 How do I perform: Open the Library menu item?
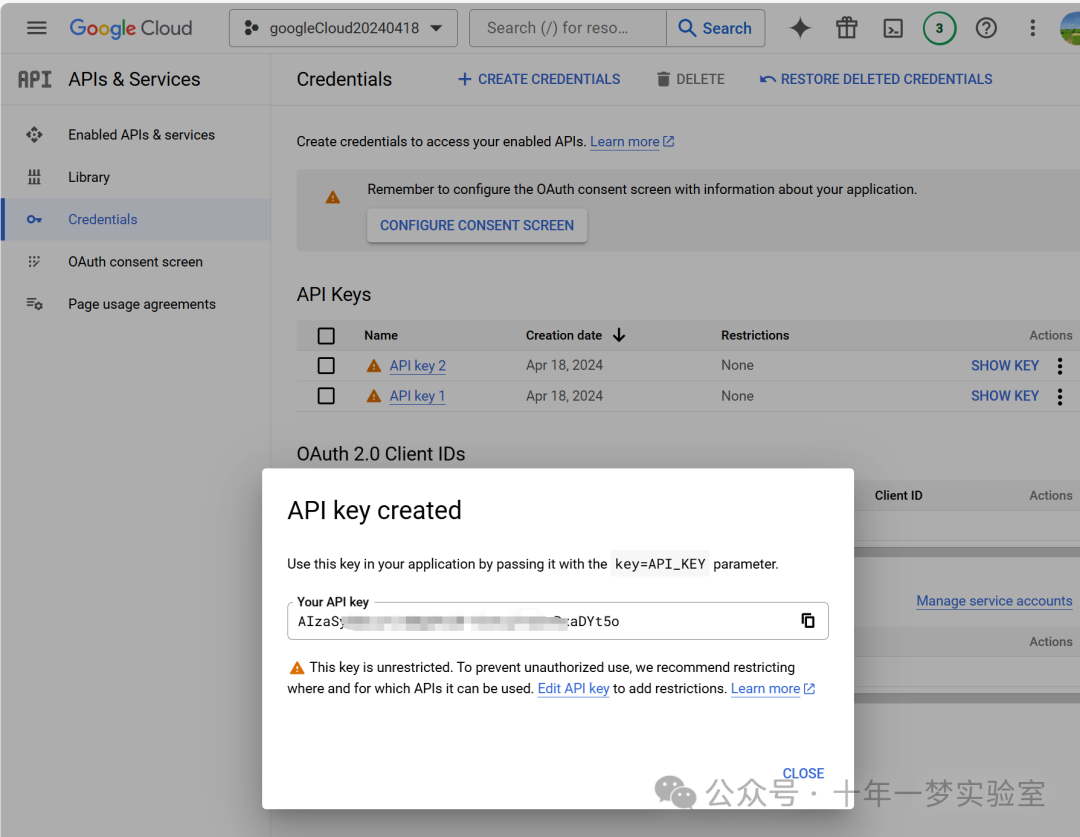(x=89, y=177)
